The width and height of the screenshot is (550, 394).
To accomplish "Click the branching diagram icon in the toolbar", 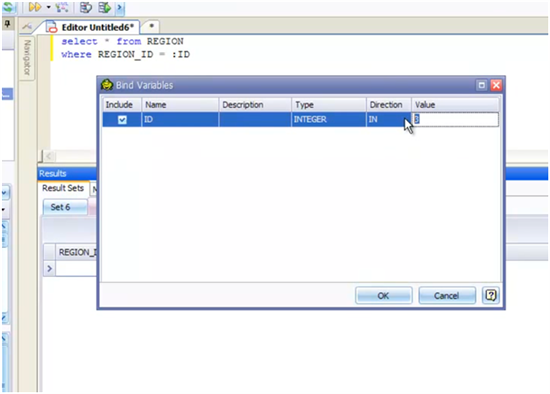I will pos(62,7).
